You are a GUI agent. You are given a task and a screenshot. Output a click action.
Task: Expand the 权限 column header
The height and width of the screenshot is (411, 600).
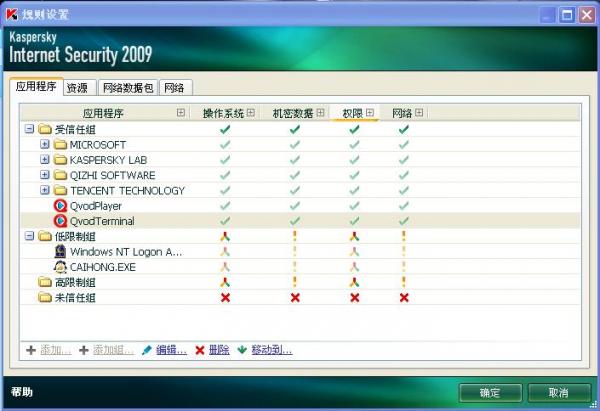tap(370, 113)
